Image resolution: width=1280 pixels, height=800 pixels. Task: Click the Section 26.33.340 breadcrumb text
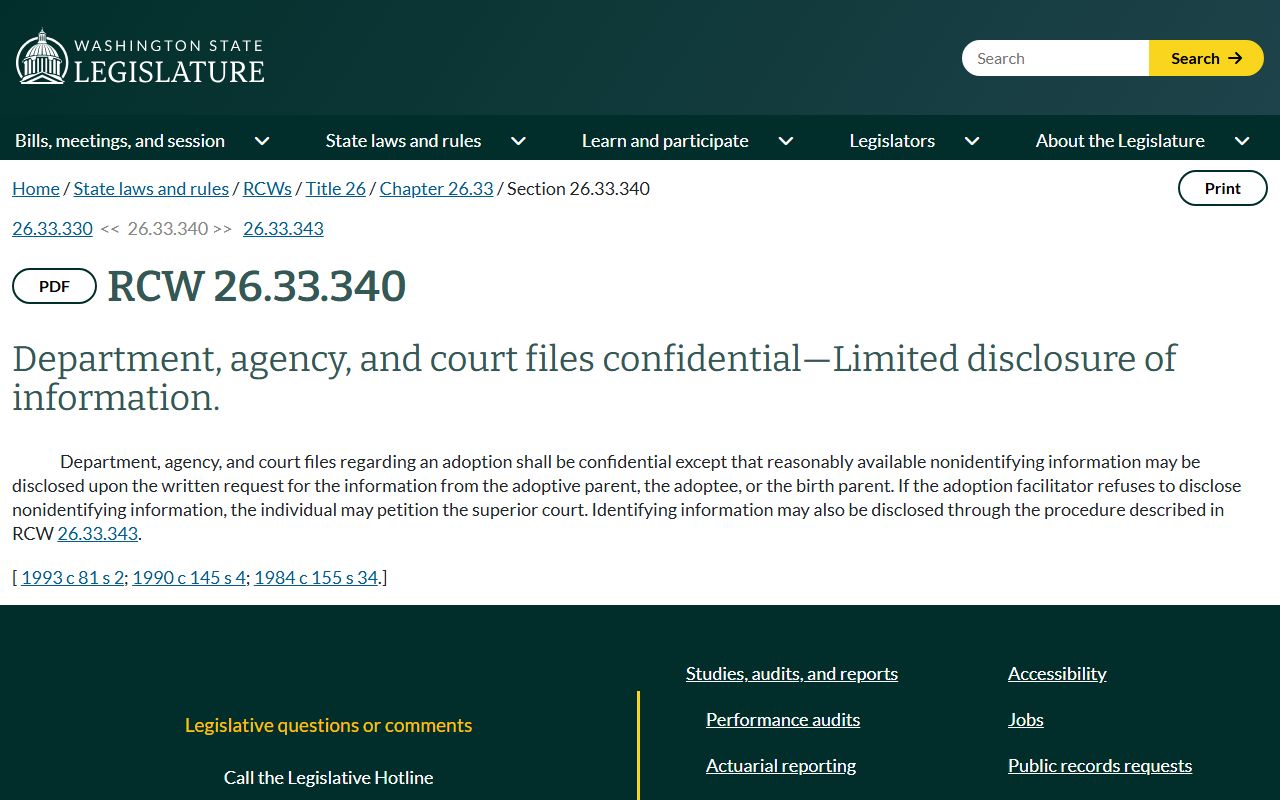tap(578, 188)
